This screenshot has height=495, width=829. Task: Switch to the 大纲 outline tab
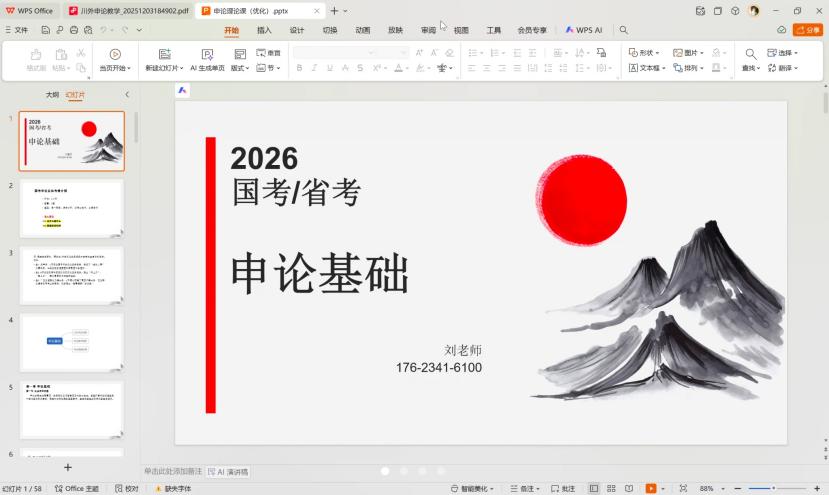click(52, 94)
